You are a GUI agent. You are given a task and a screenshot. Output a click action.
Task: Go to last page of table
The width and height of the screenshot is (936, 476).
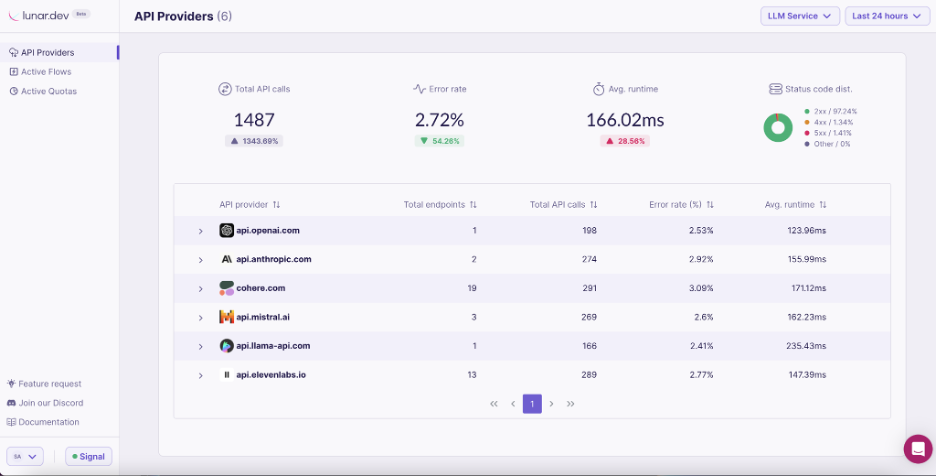pyautogui.click(x=570, y=404)
